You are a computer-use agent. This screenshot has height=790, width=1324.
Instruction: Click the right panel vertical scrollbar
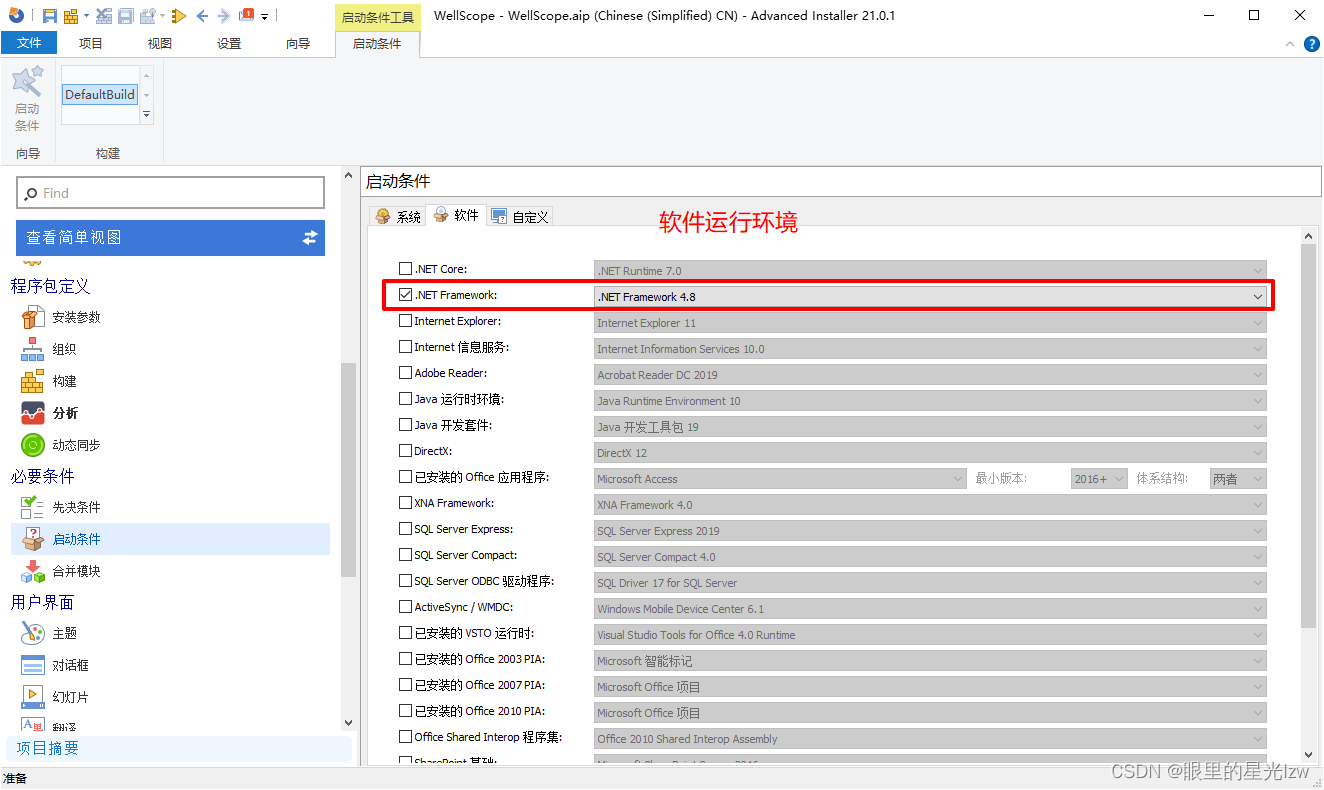click(x=1309, y=435)
